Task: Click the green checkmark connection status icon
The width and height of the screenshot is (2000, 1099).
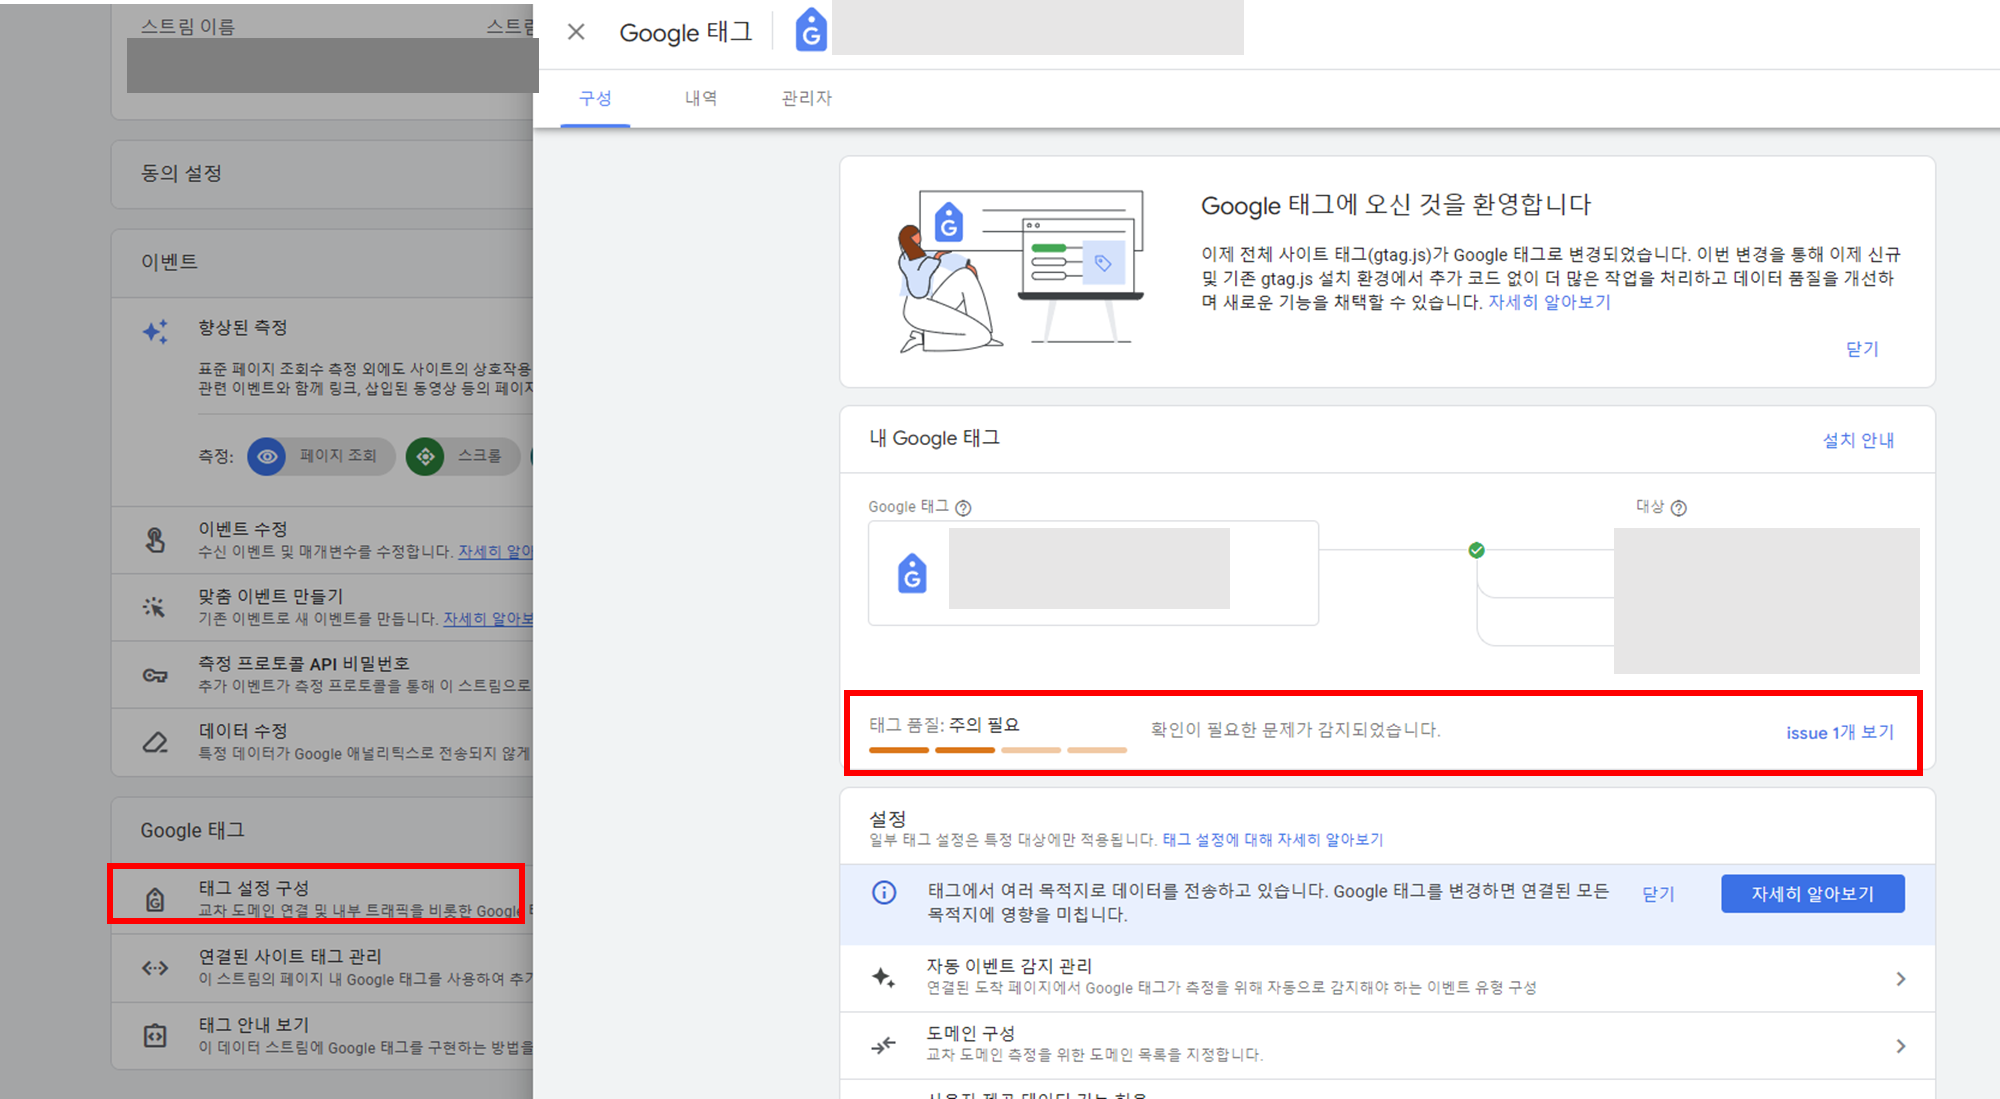Action: 1476,550
